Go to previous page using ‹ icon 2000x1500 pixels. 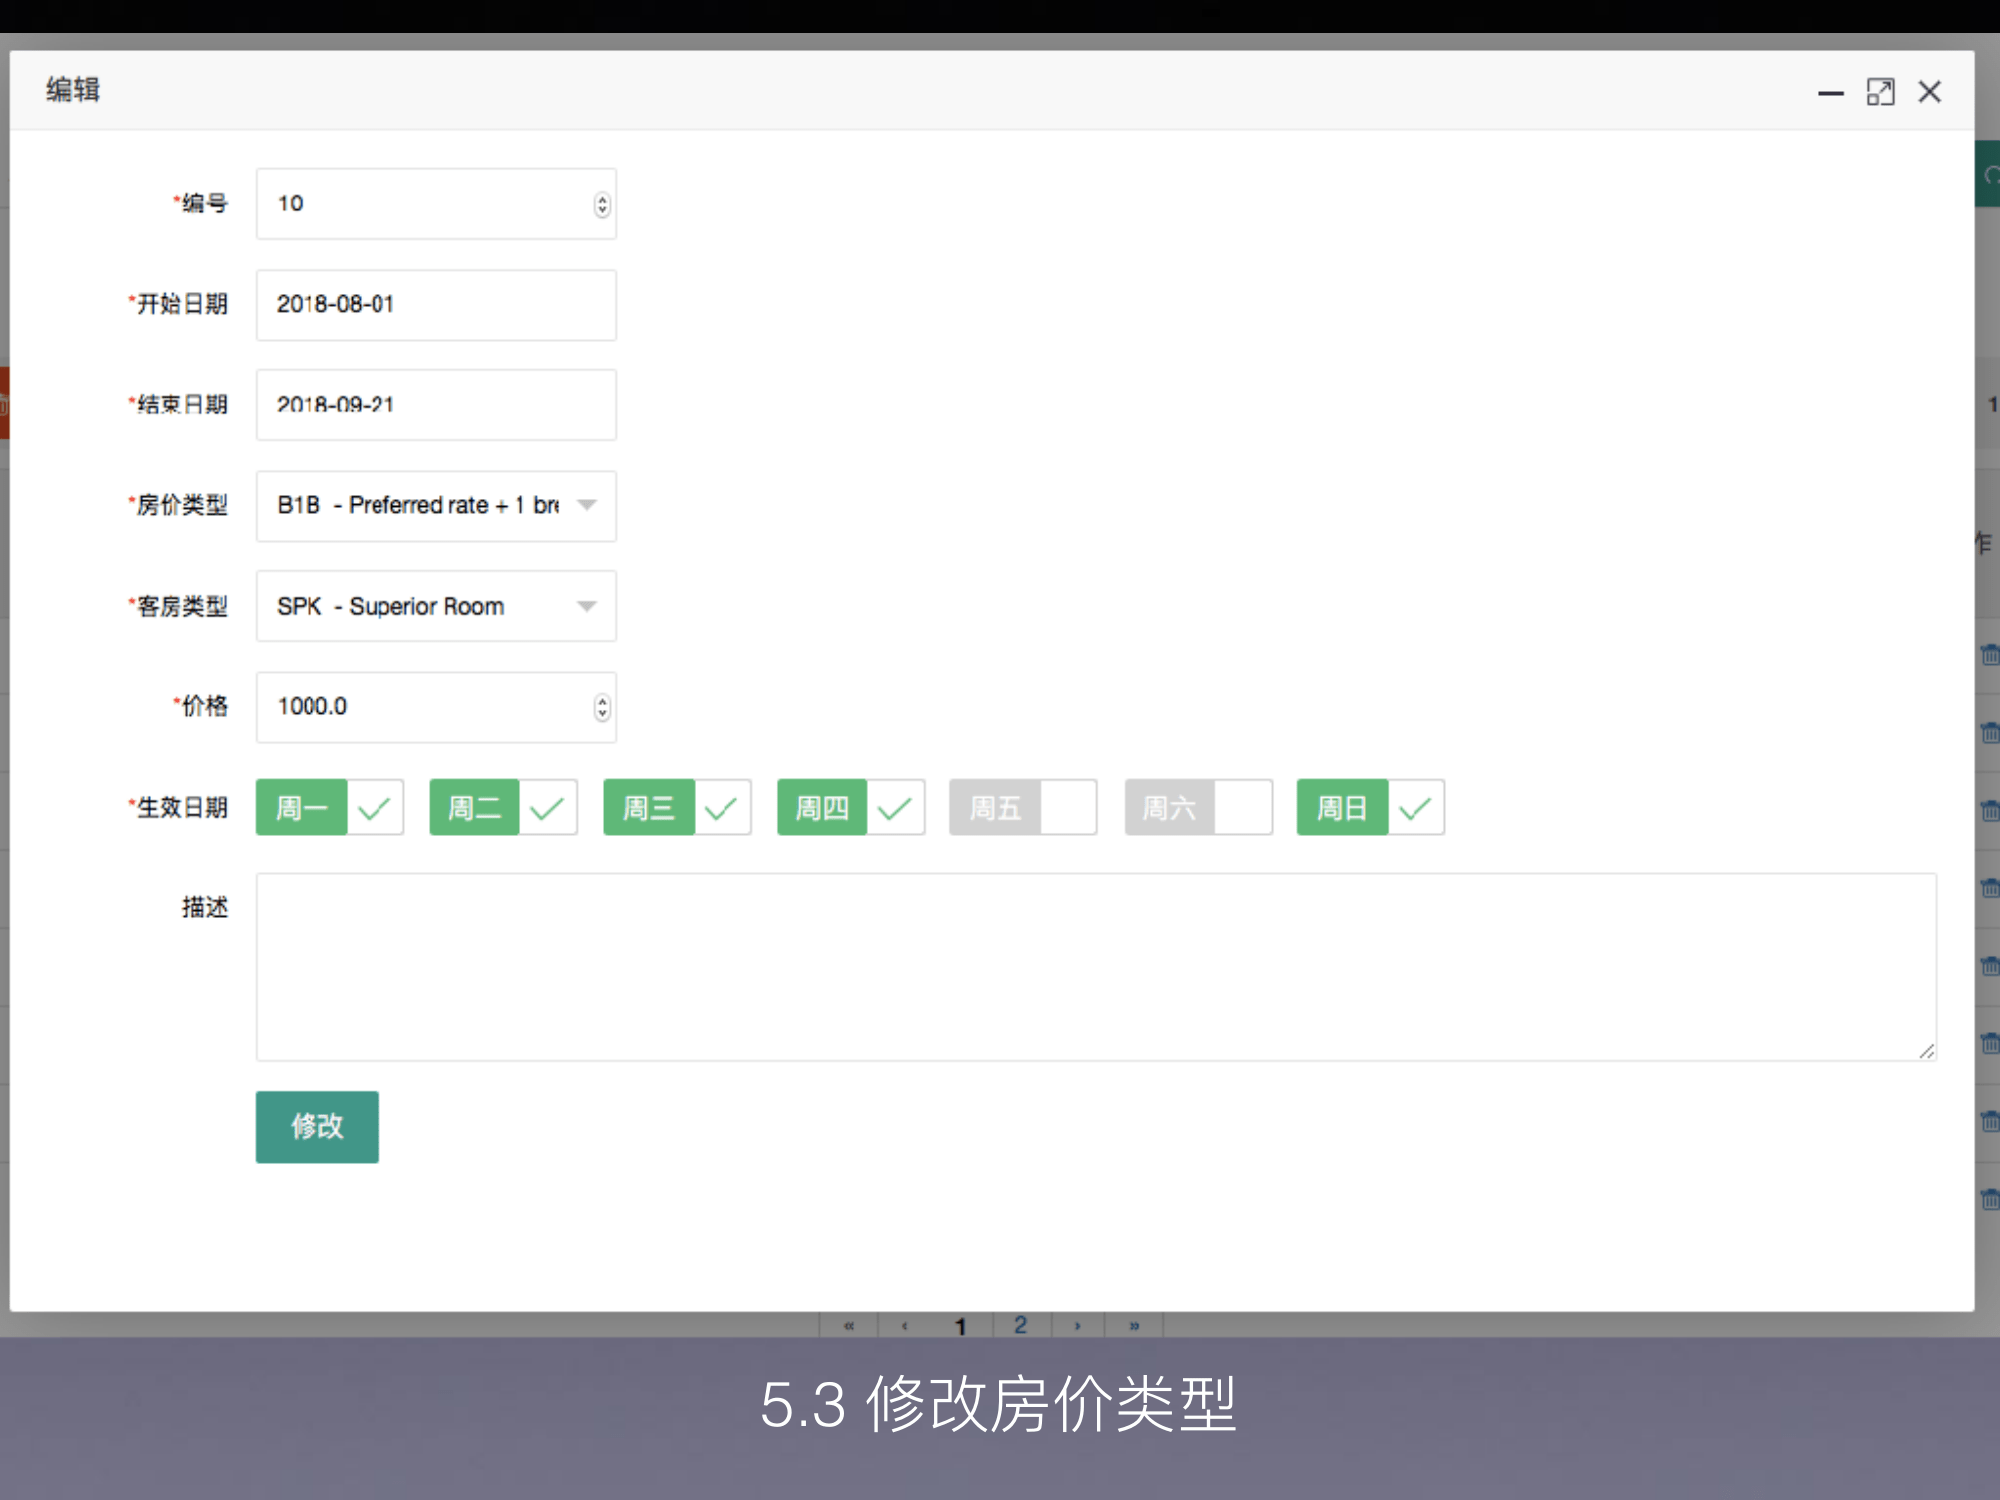[x=905, y=1324]
